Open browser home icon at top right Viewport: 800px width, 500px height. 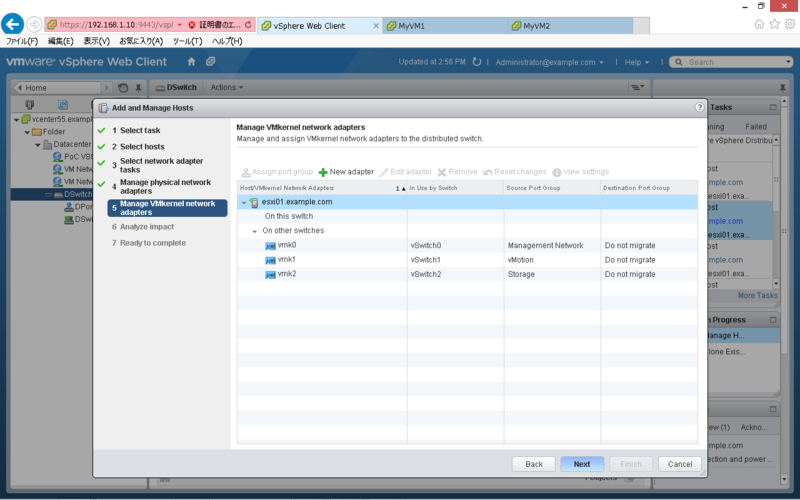[x=759, y=24]
